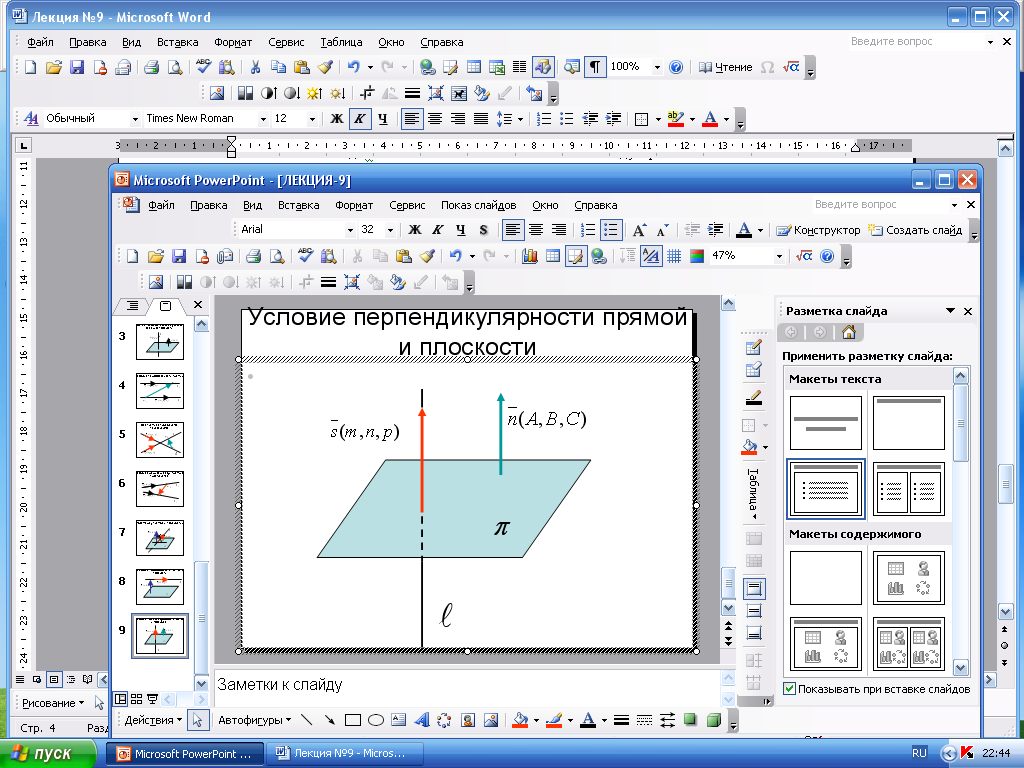
Task: Open Word zoom 100% dropdown
Action: click(657, 67)
